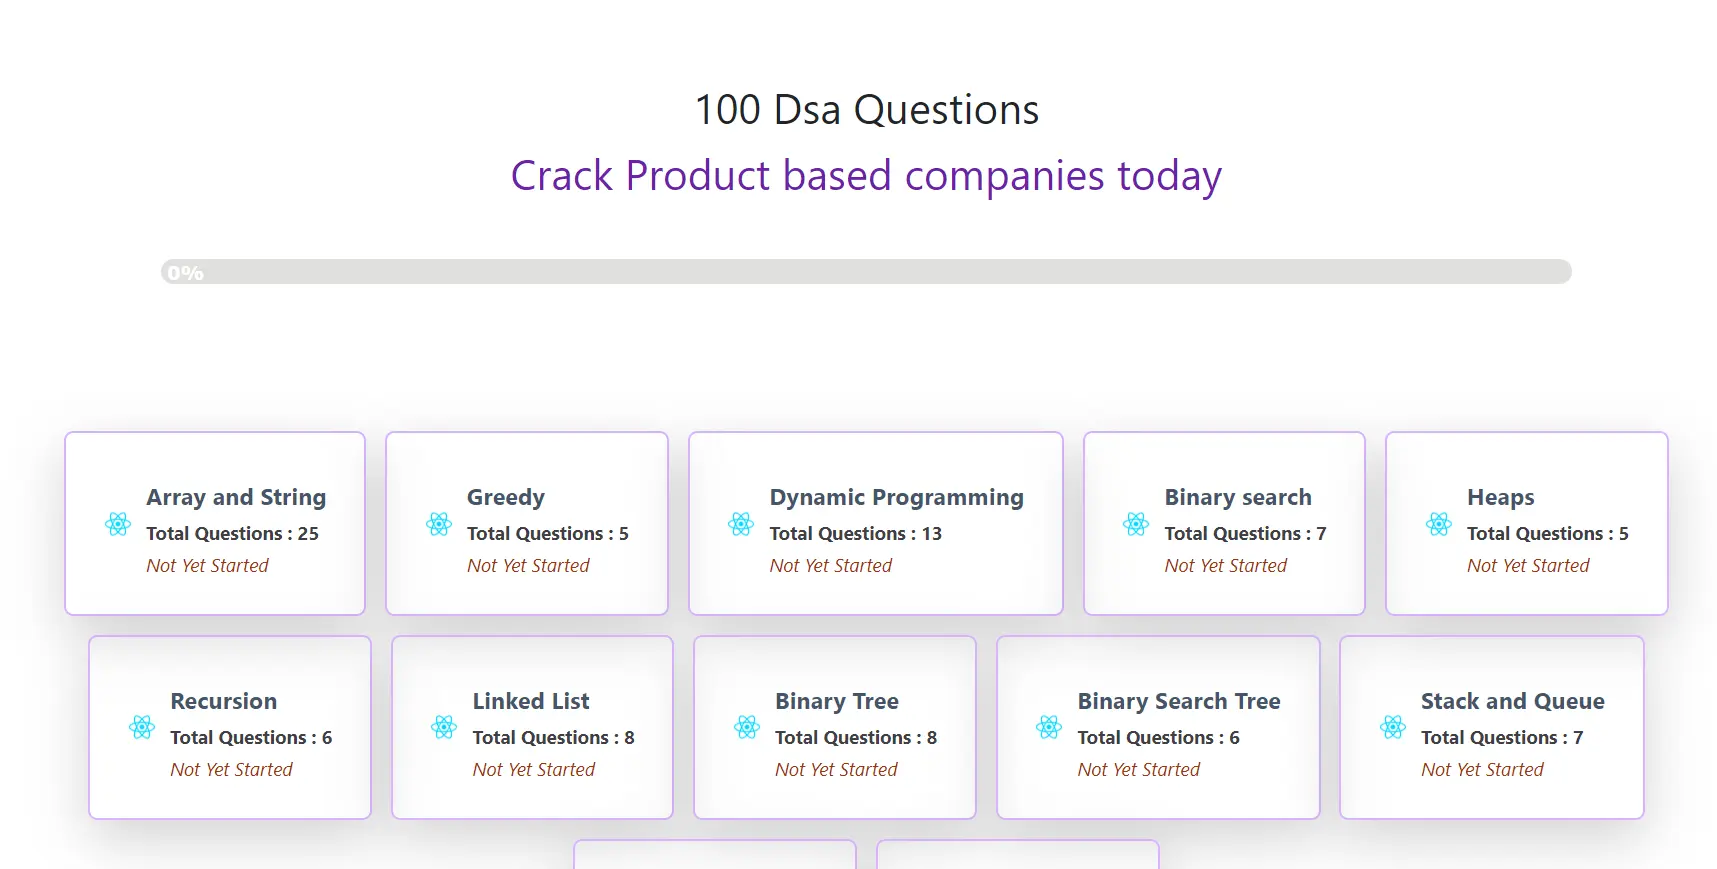Select the Dynamic Programming card
Screen dimensions: 1717x869
[875, 523]
